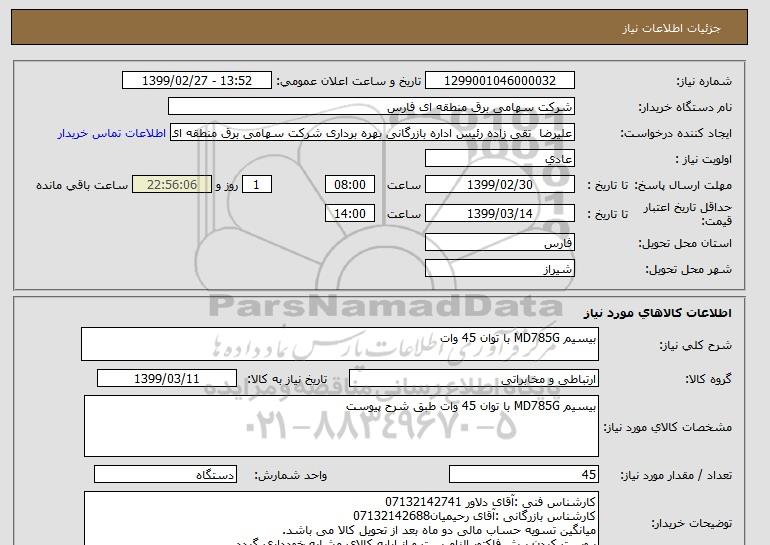Select the quantity field showing 45
Viewport: 770px width, 545px height.
click(523, 474)
